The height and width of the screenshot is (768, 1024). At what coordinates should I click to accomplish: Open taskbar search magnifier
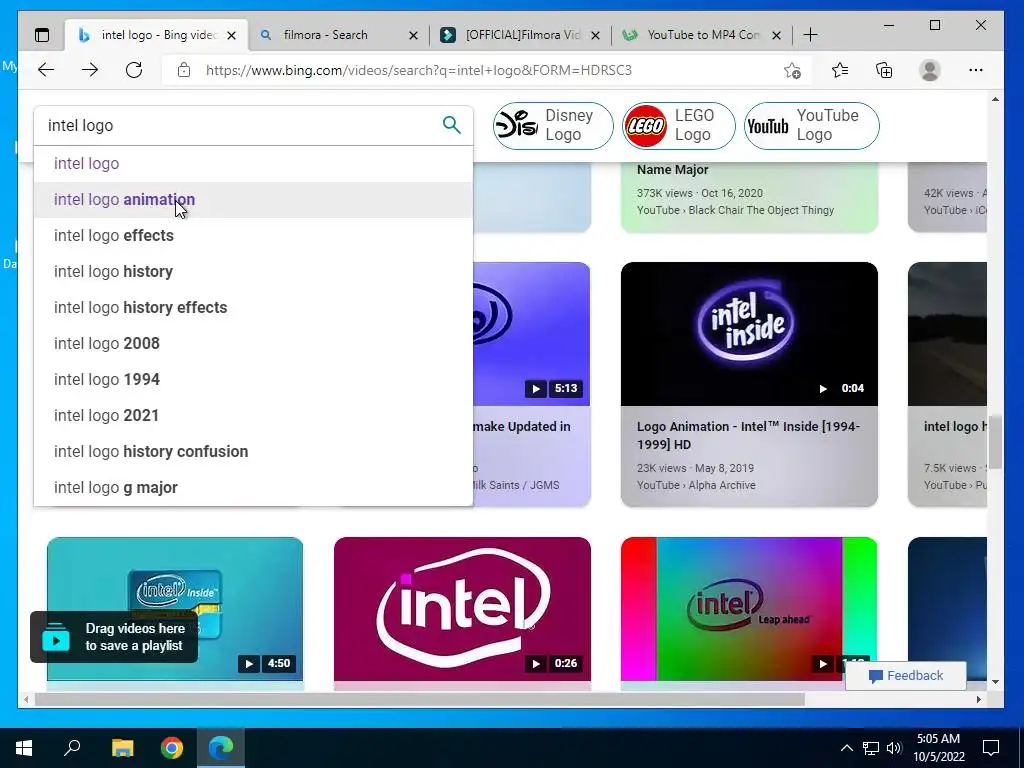[72, 748]
